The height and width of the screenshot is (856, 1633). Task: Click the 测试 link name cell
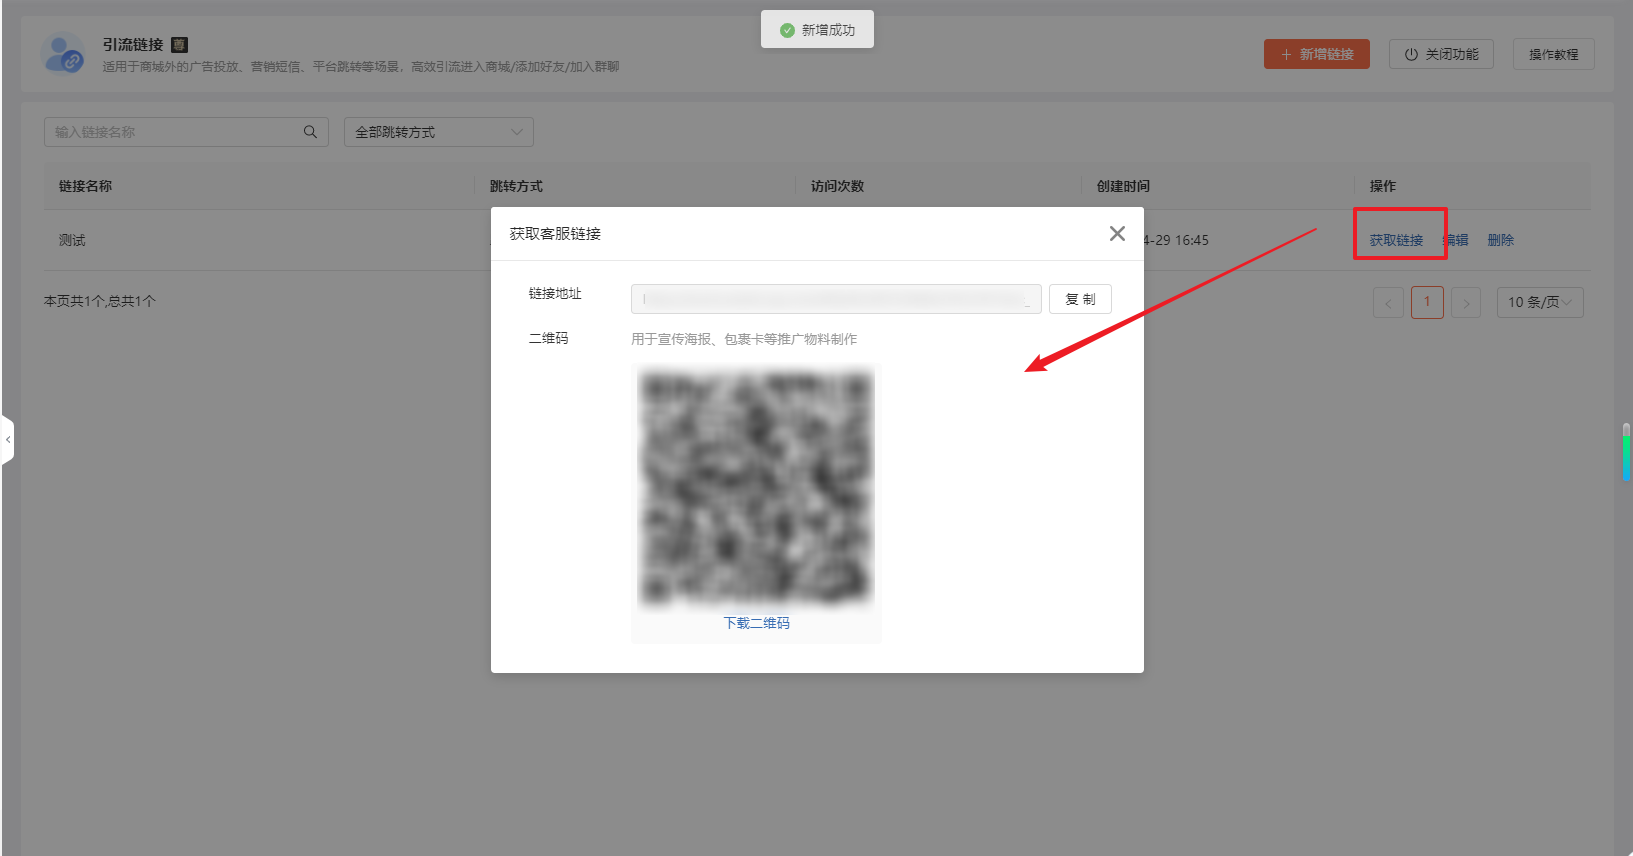72,240
